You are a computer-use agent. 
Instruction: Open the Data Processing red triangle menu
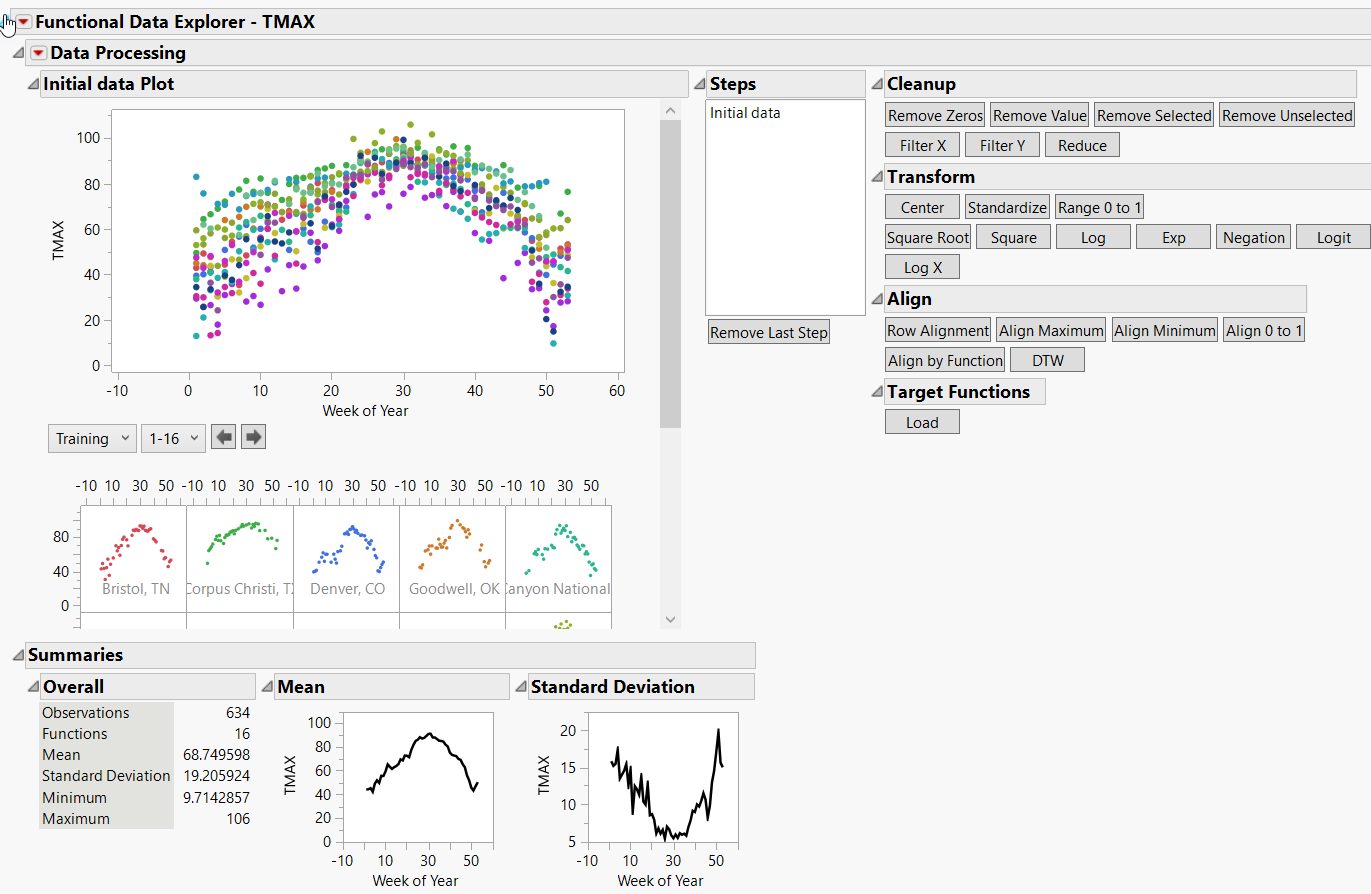coord(38,51)
